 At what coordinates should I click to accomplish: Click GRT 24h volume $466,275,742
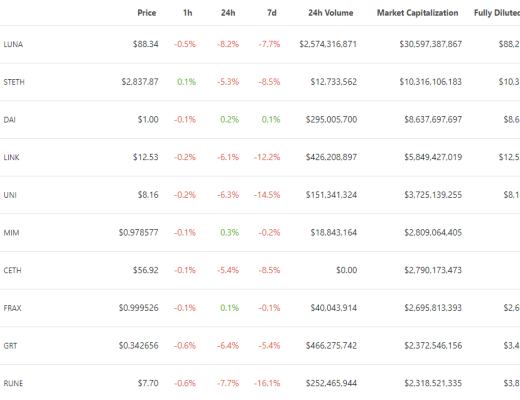click(x=331, y=345)
